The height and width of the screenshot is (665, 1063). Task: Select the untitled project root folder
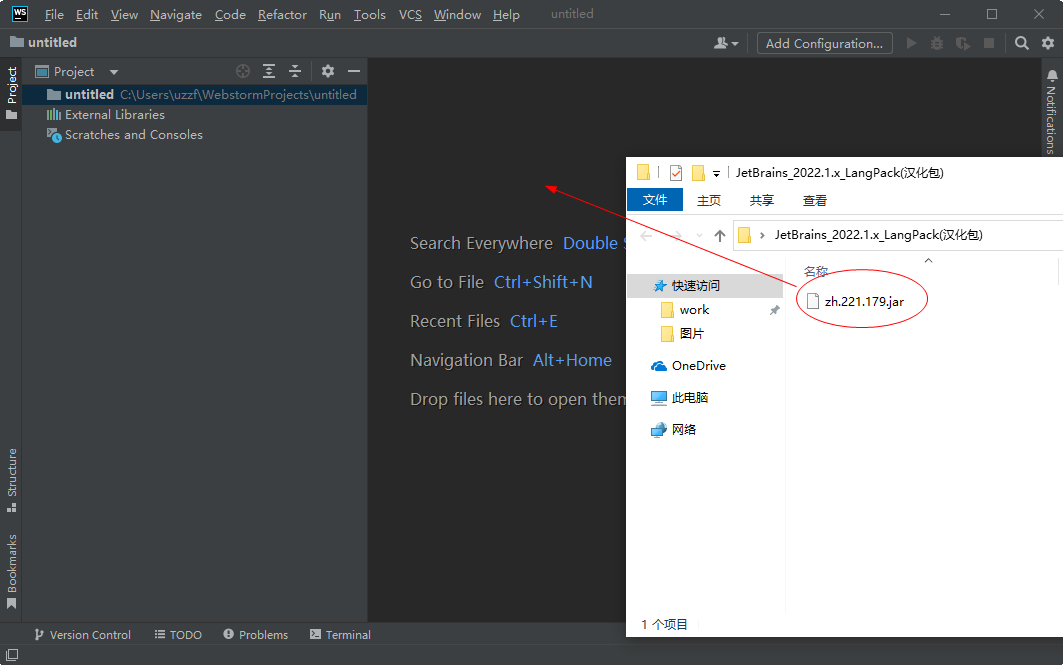click(195, 94)
